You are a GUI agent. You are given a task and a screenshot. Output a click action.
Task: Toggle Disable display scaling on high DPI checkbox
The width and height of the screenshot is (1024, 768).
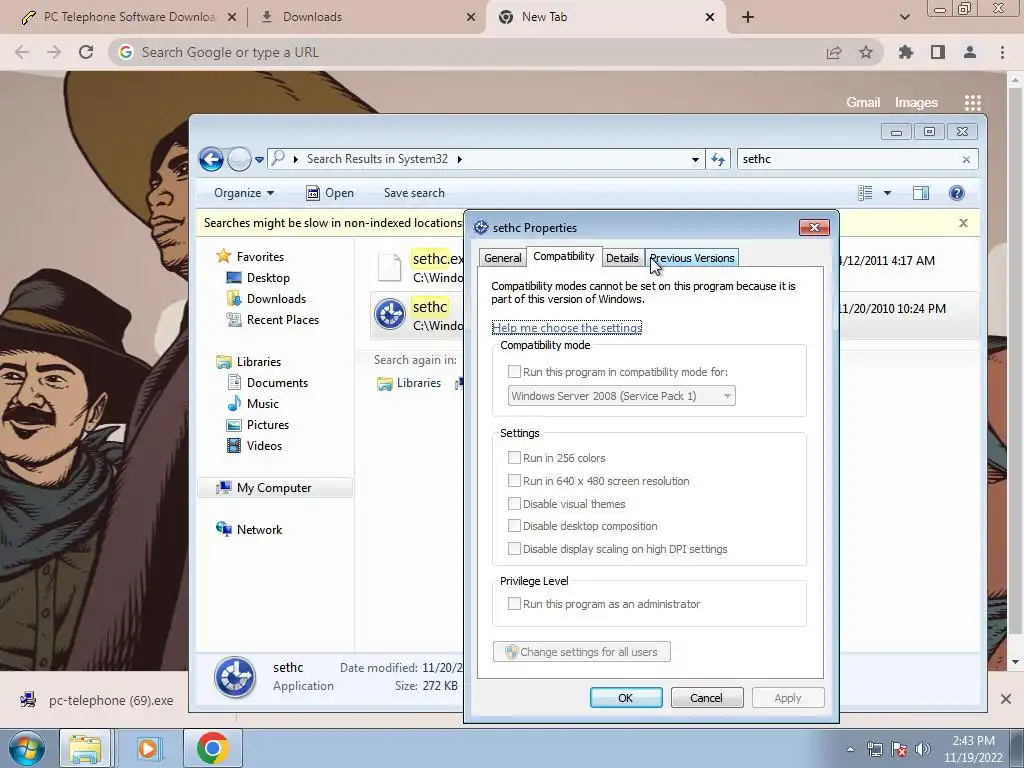click(x=515, y=549)
